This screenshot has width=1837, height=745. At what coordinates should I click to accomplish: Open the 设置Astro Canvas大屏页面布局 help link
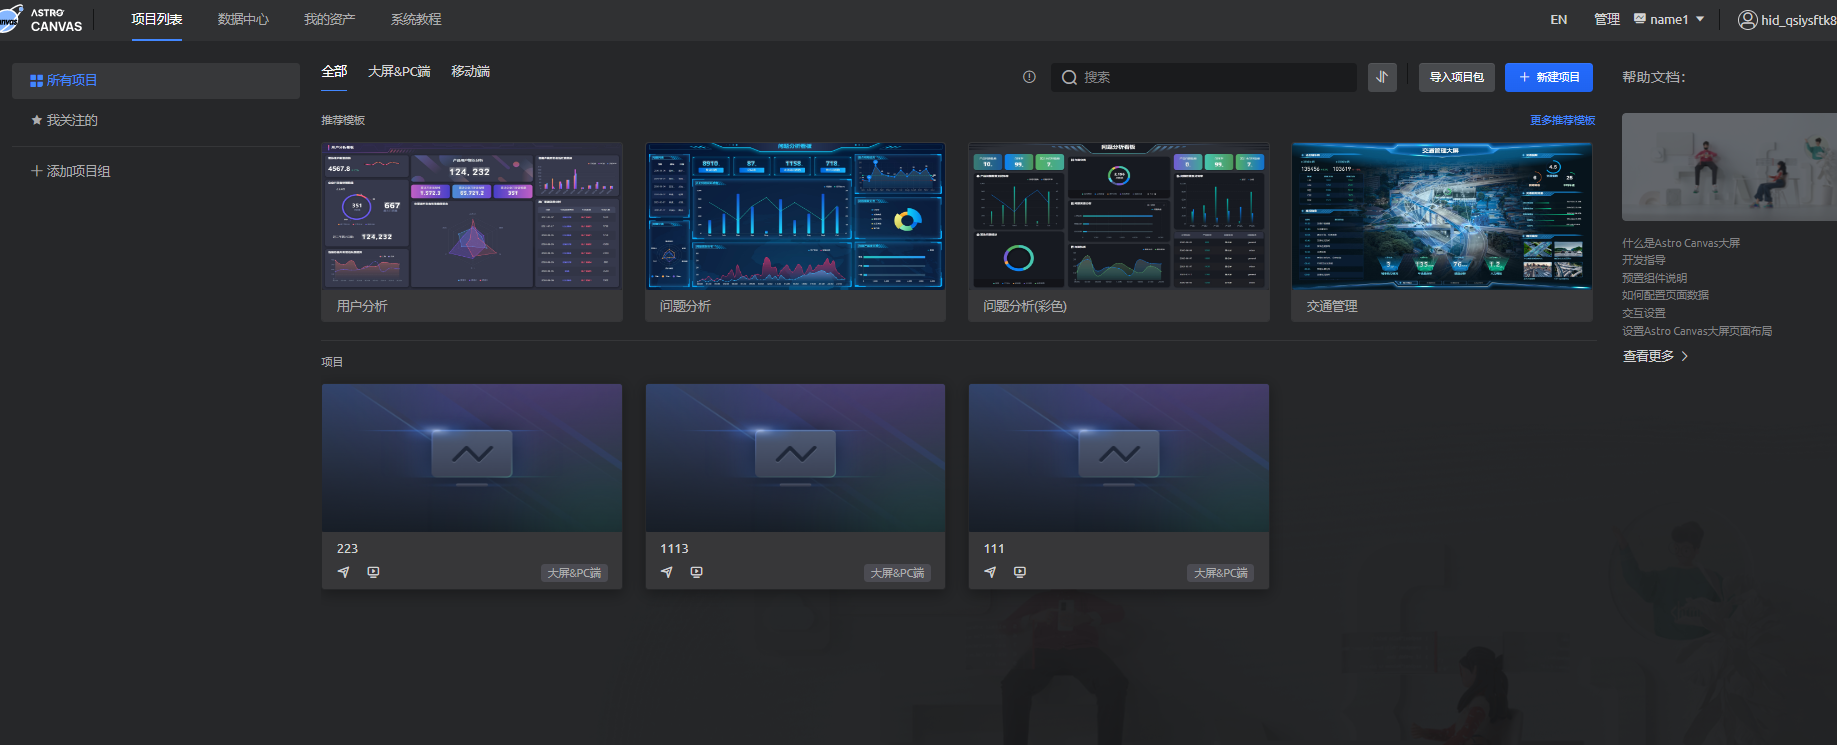1697,331
